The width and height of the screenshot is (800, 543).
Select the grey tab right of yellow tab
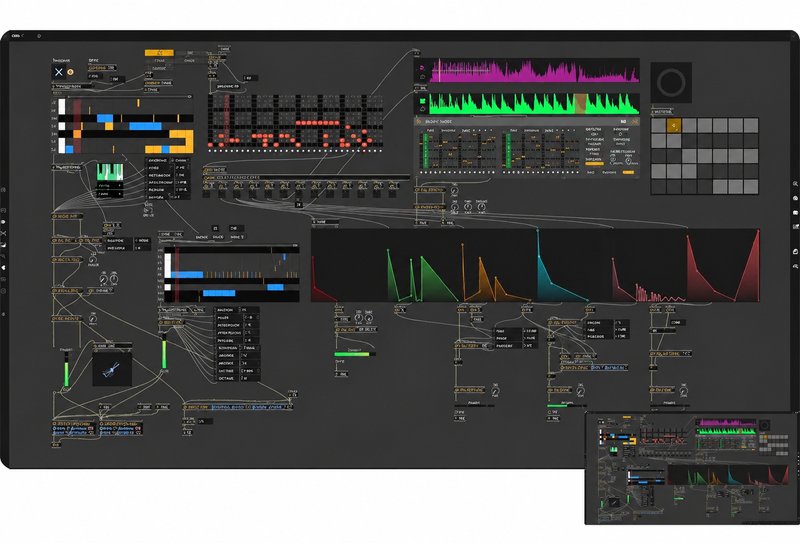190,53
